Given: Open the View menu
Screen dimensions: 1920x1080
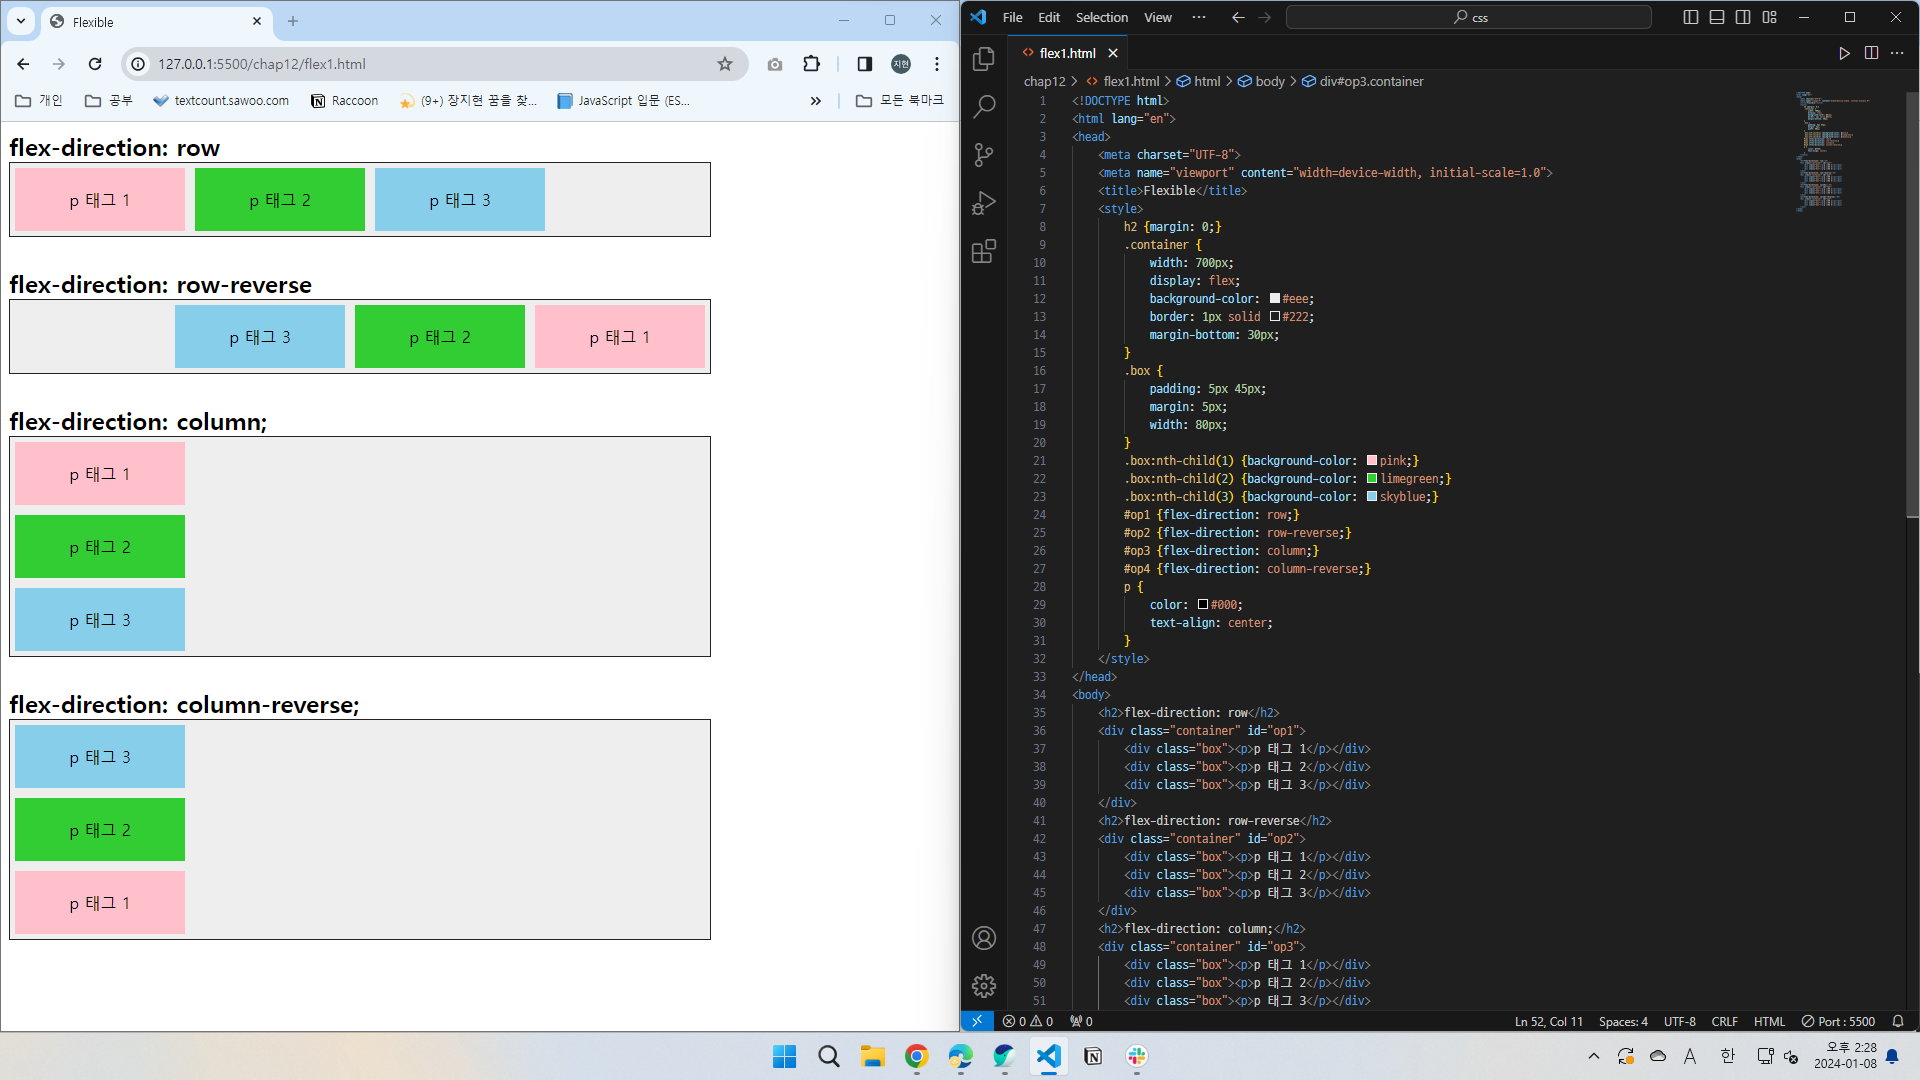Looking at the screenshot, I should (x=1158, y=17).
